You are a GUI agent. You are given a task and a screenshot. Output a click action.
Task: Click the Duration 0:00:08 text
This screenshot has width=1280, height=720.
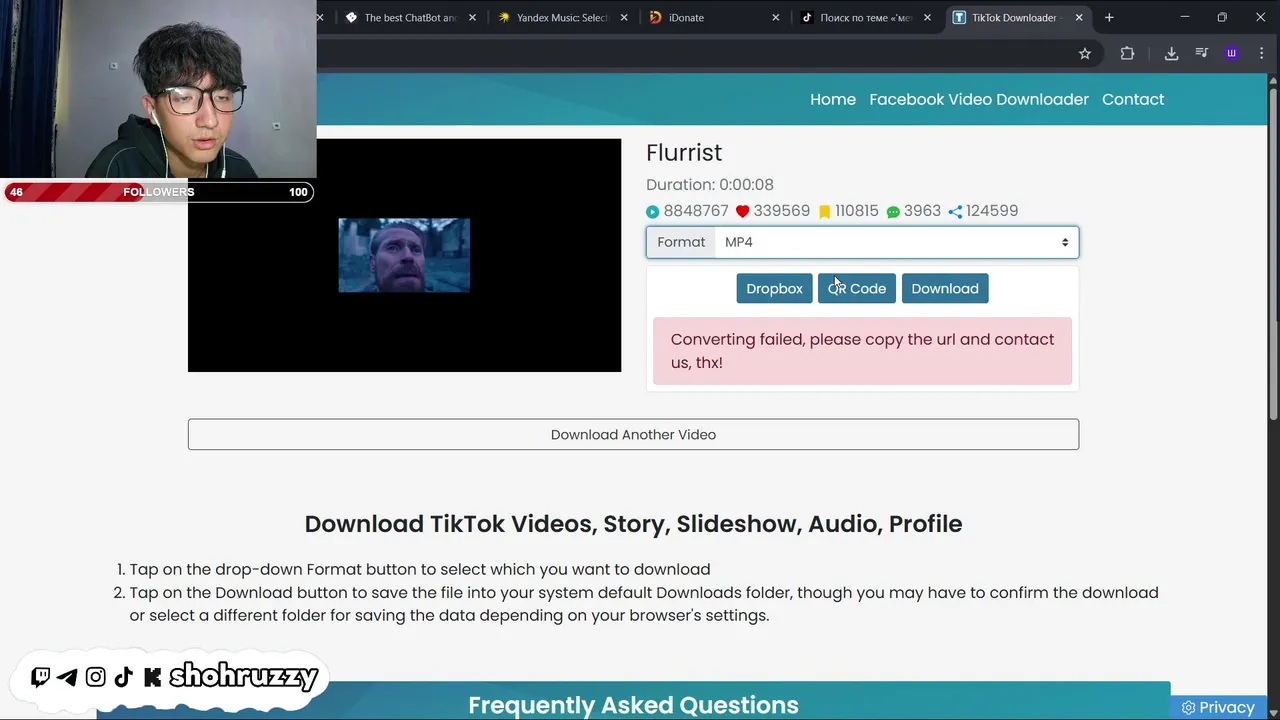tap(710, 184)
